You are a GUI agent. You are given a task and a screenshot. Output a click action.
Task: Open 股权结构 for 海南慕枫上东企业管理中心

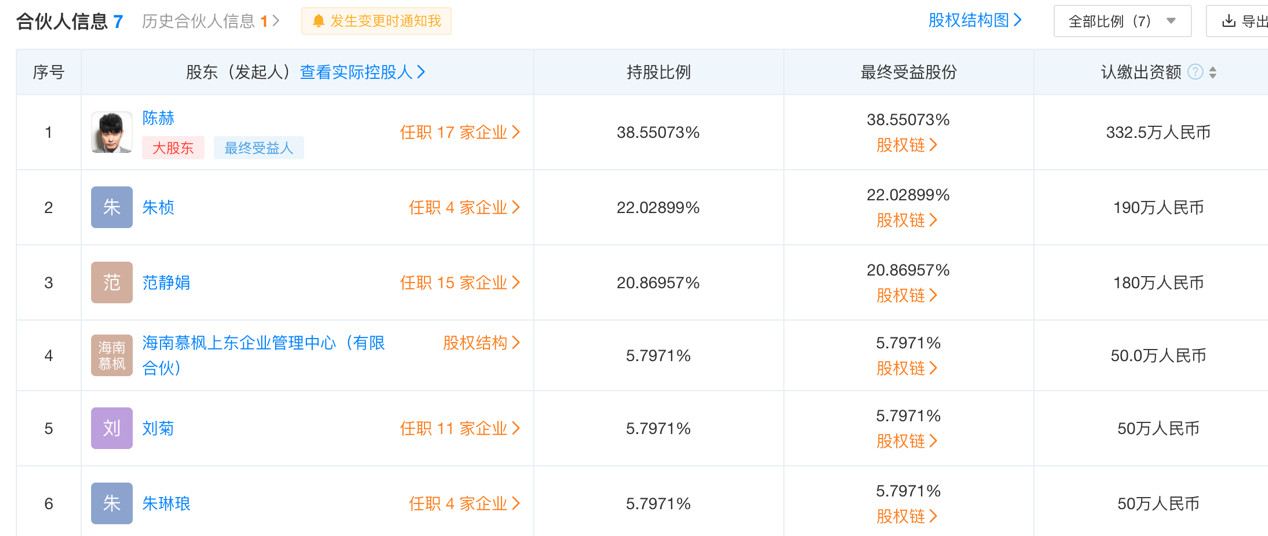[482, 343]
